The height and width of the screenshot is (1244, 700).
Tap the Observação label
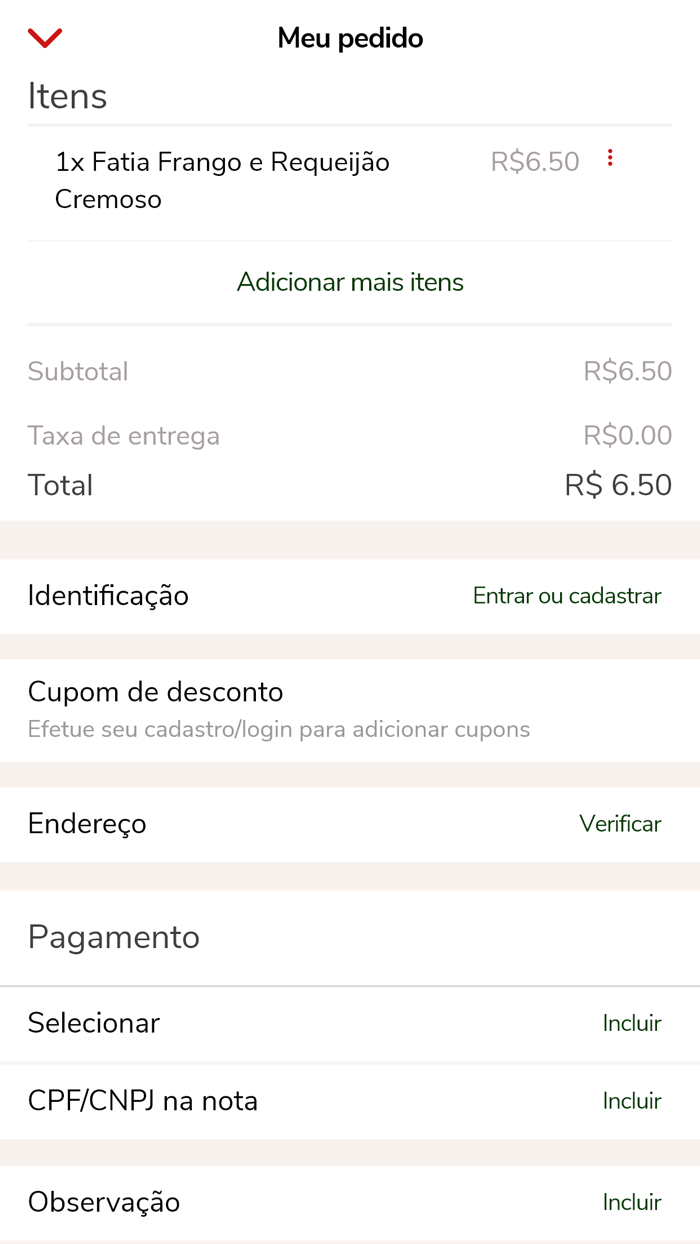104,1202
